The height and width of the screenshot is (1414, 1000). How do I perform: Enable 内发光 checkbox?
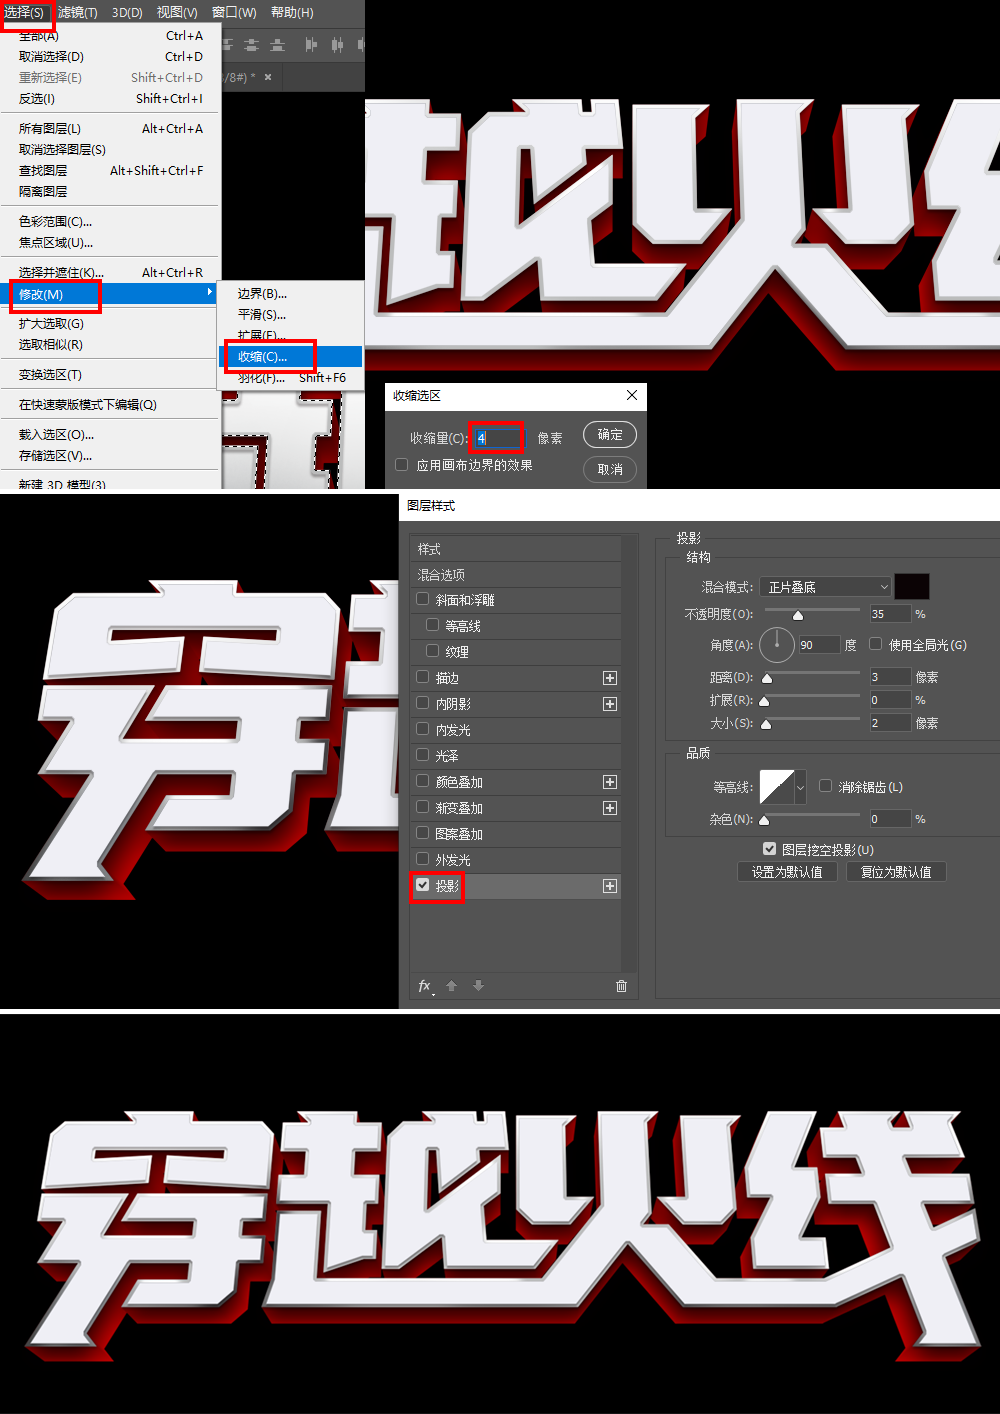(x=423, y=729)
